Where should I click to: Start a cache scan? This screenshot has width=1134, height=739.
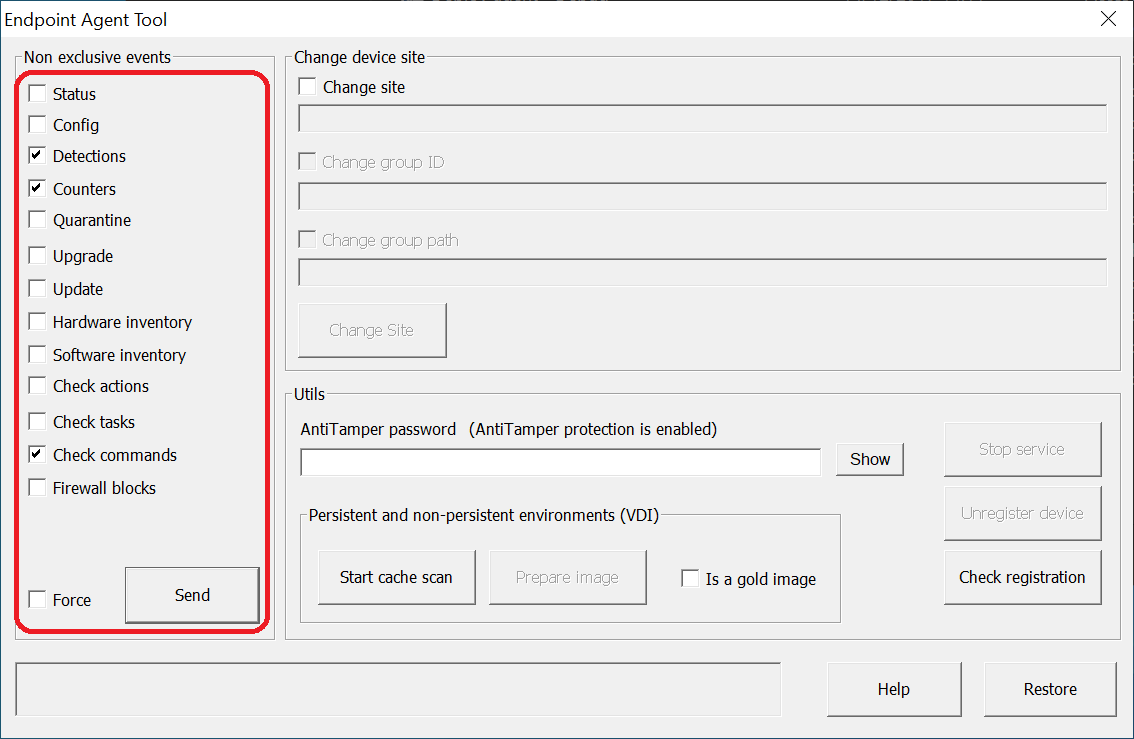(396, 577)
